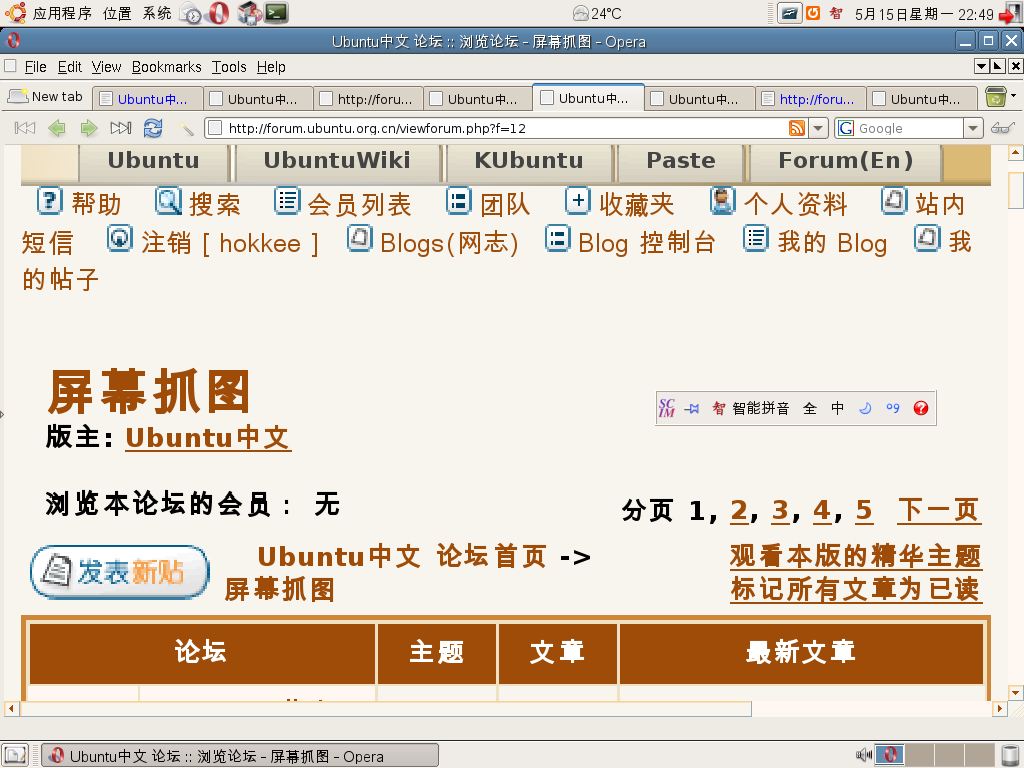The image size is (1024, 768).
Task: Open the terminal from the top panel
Action: click(276, 13)
